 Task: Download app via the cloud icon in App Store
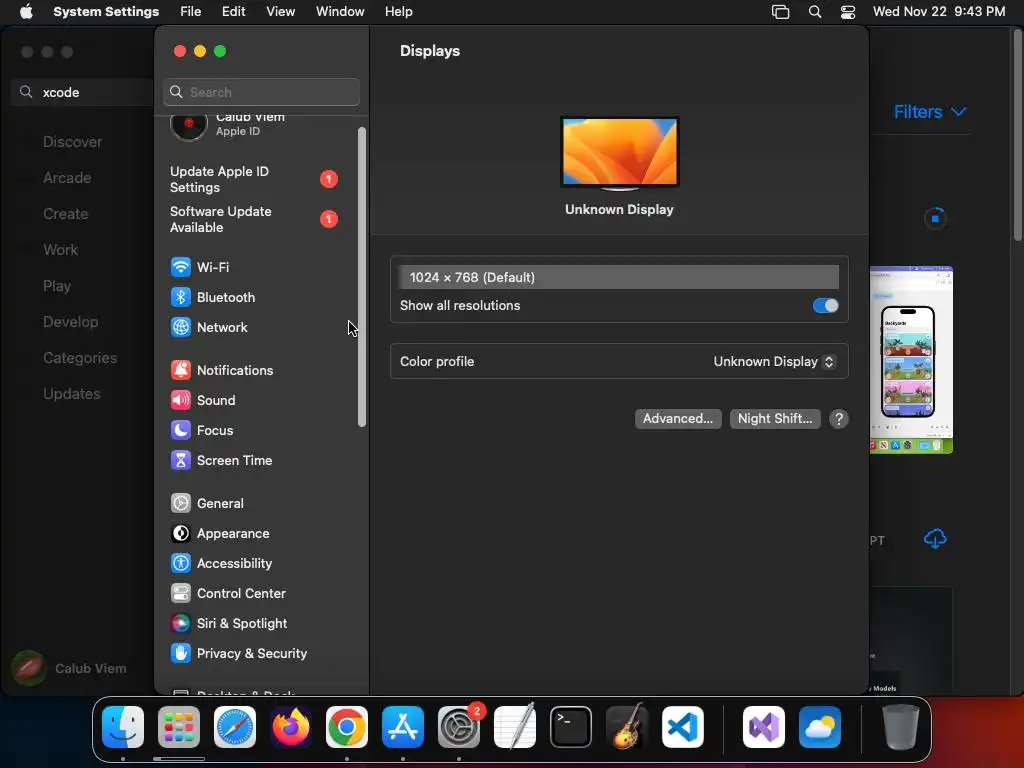tap(935, 539)
